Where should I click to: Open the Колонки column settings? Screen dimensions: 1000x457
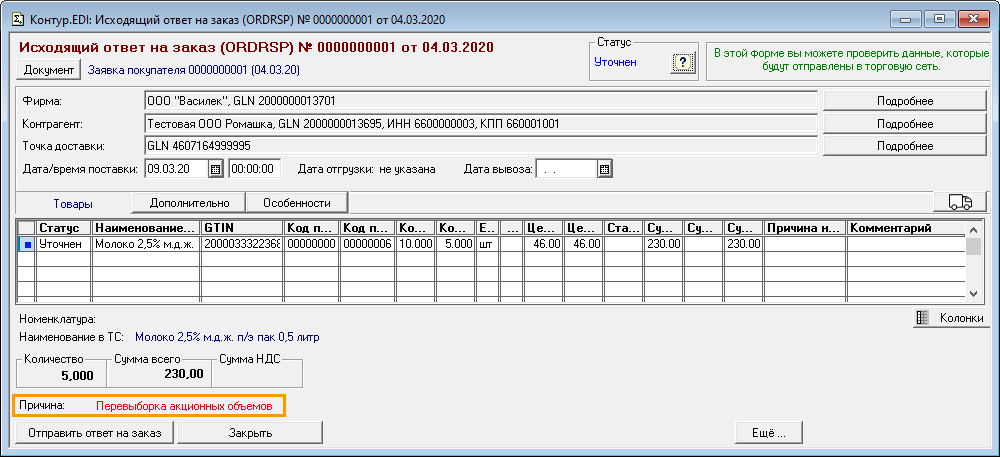click(x=951, y=318)
